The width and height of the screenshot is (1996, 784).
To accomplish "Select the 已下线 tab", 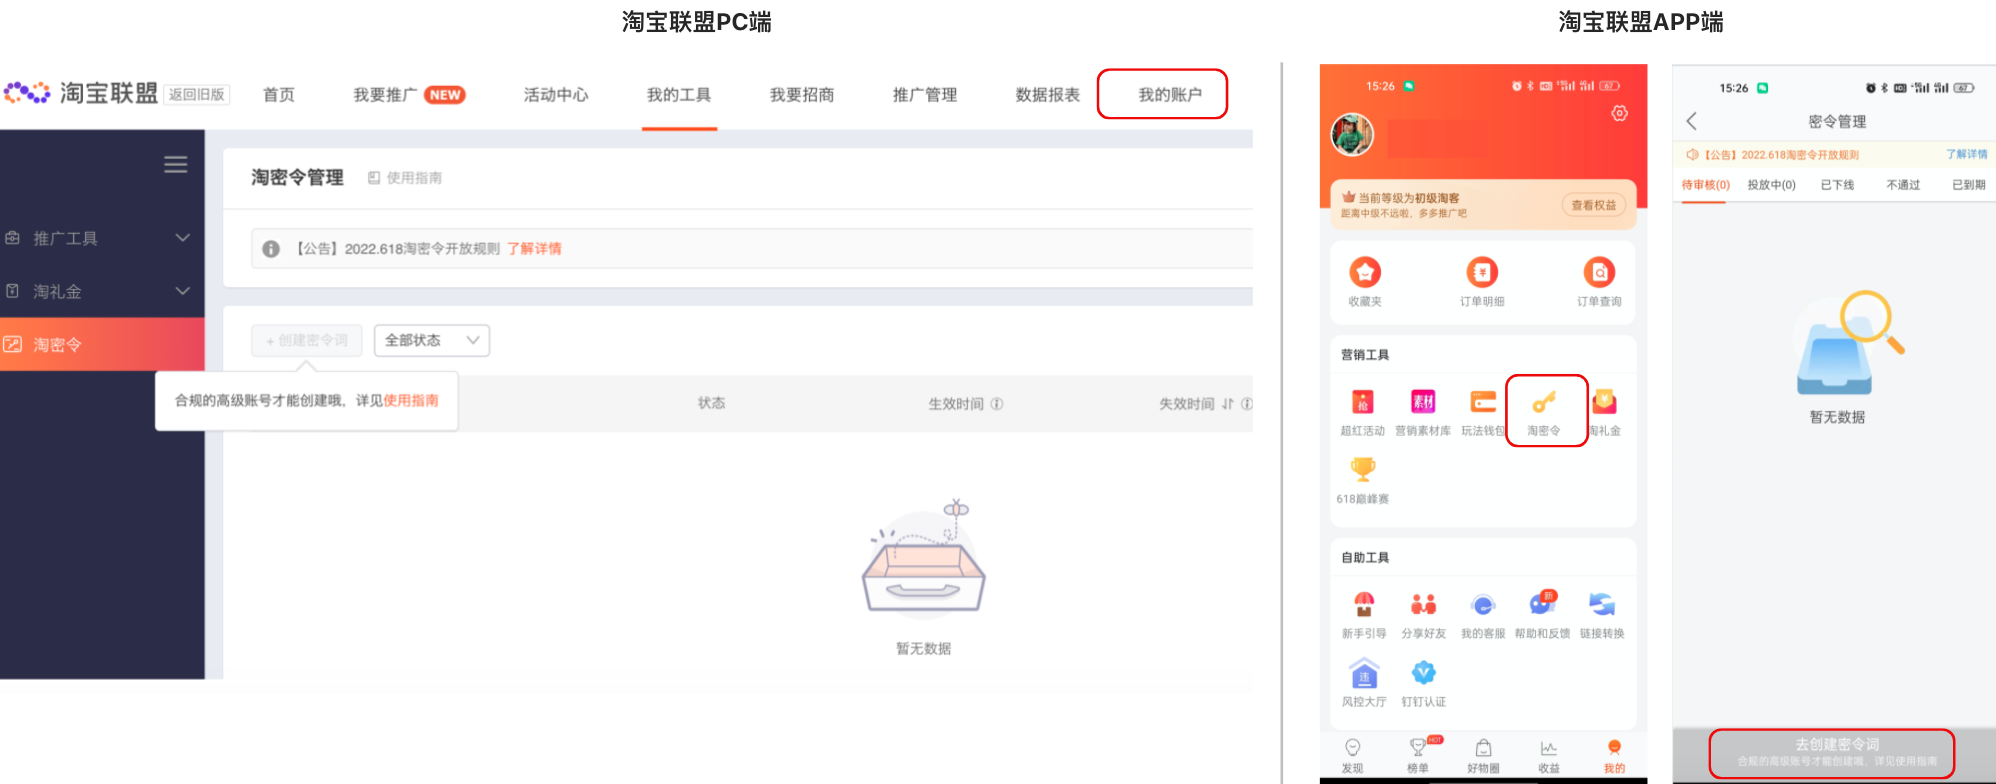I will pos(1837,185).
